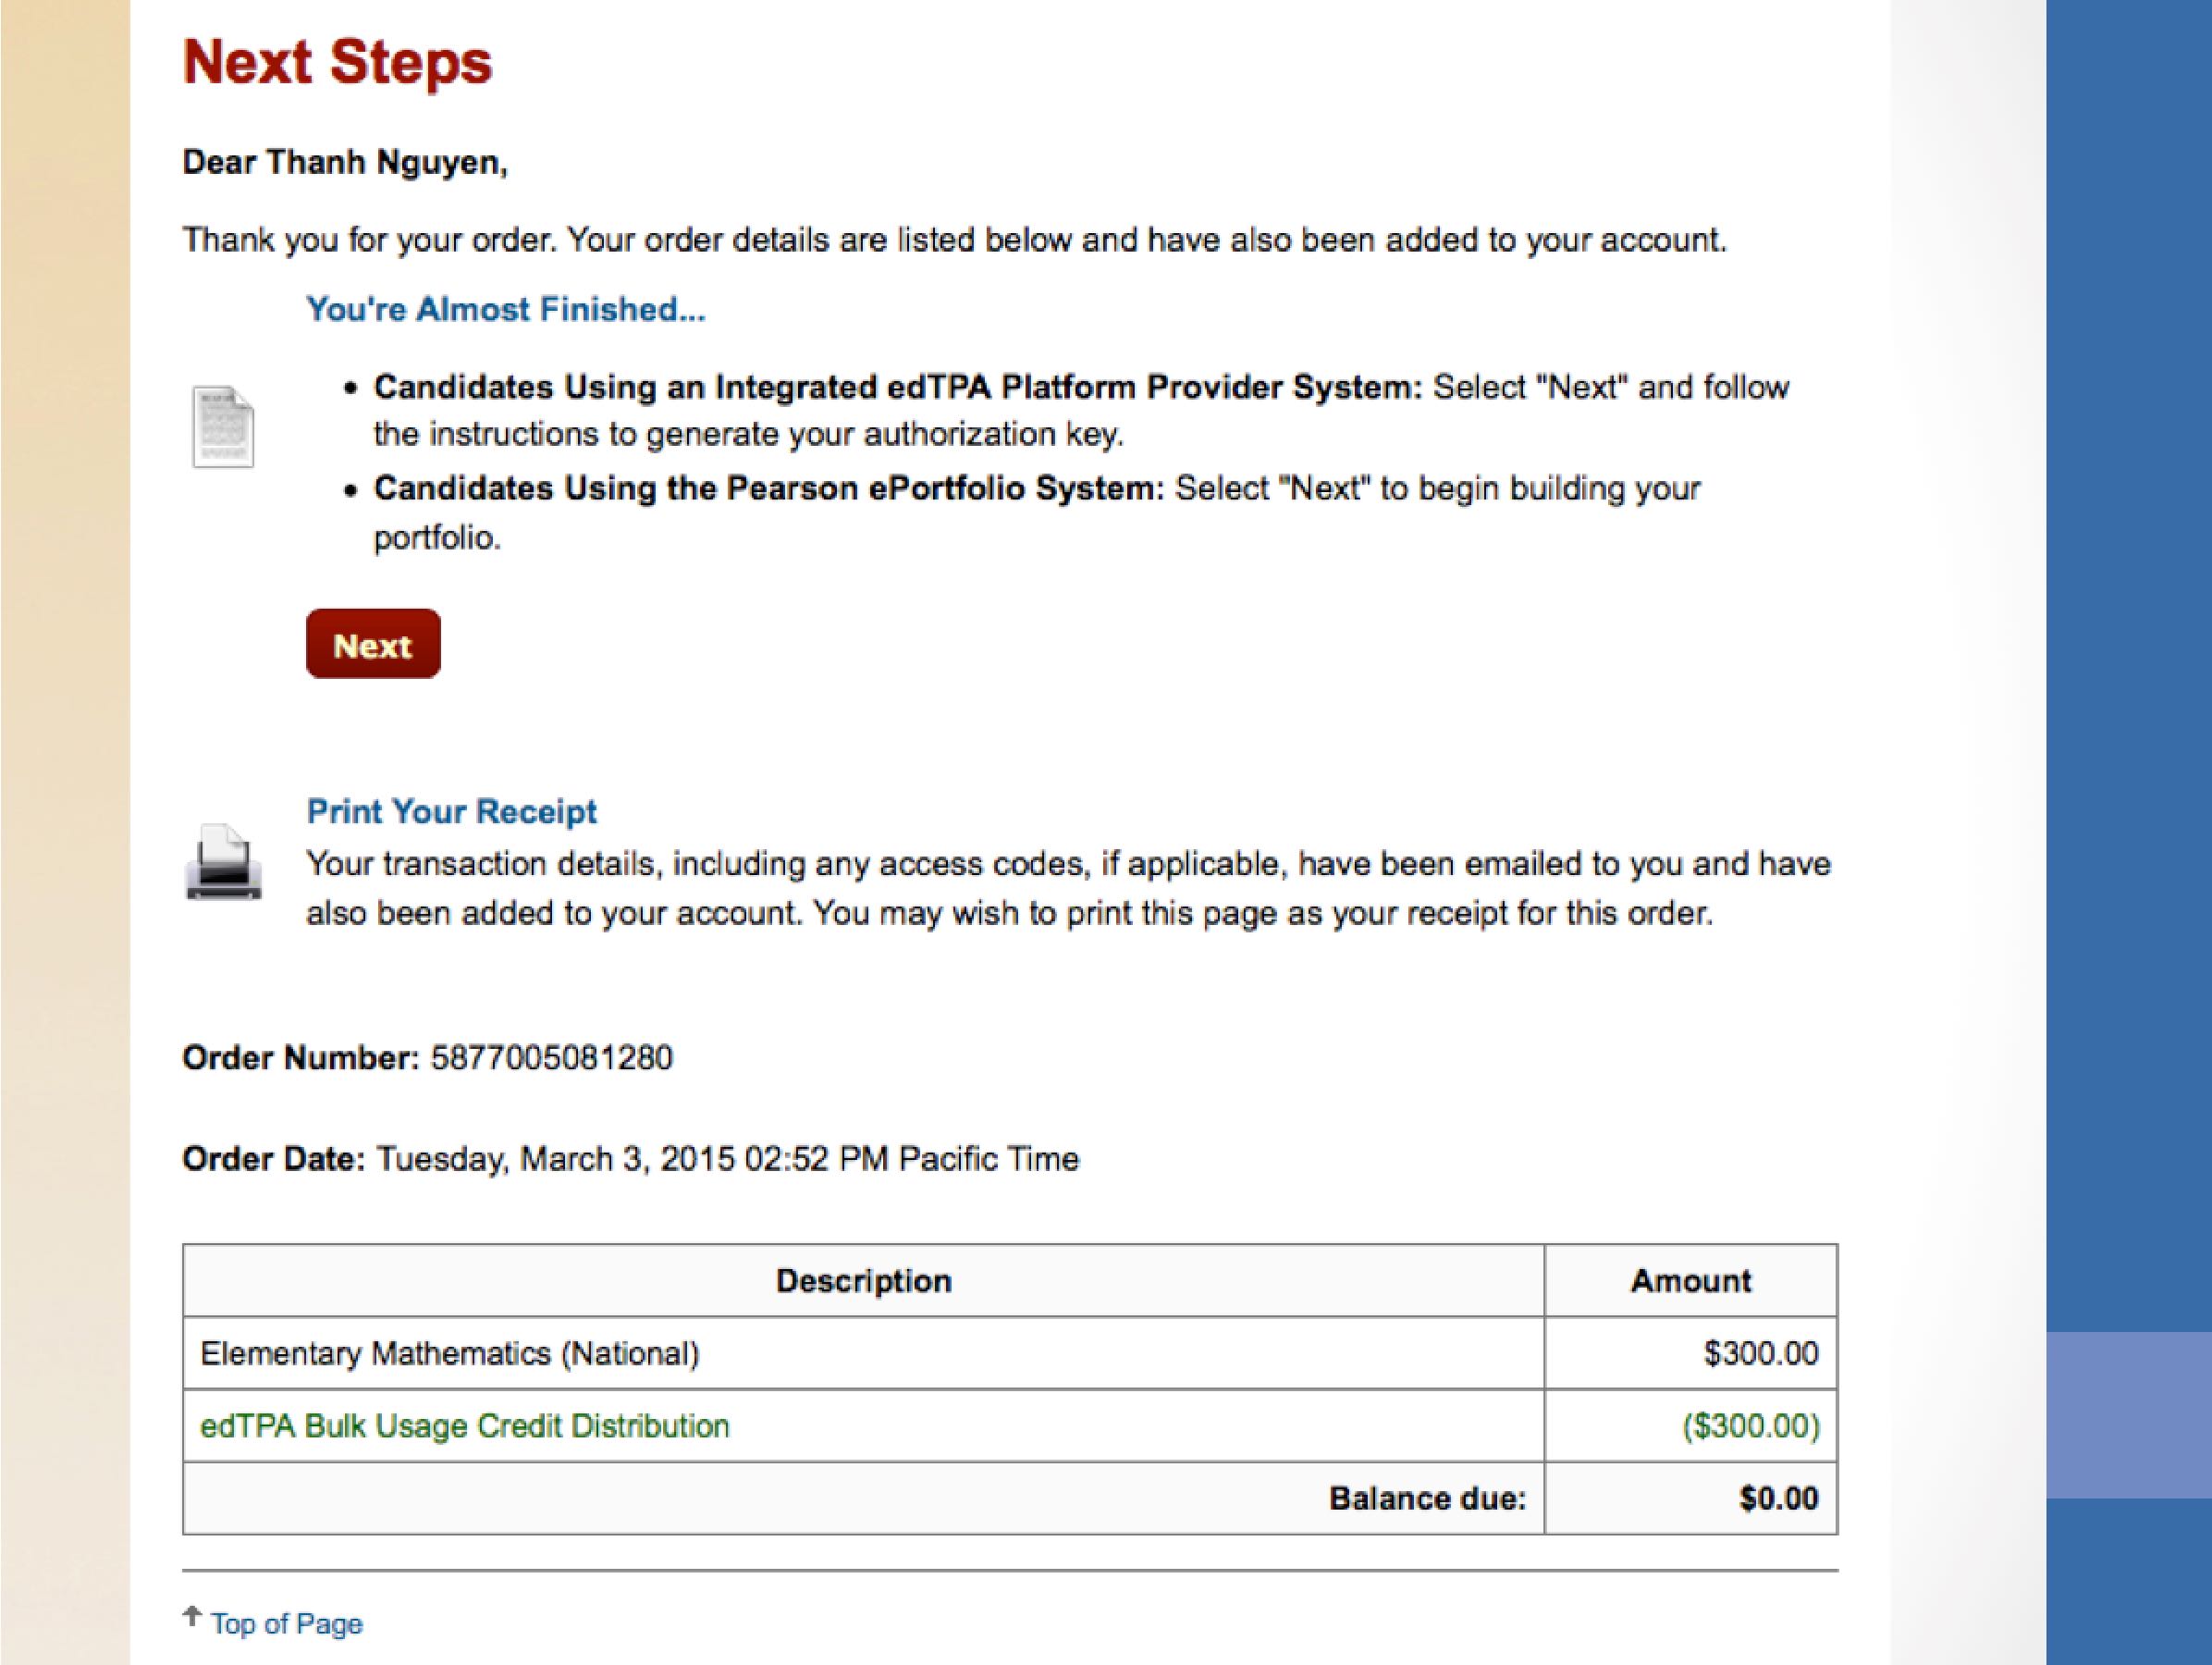The width and height of the screenshot is (2212, 1665).
Task: Click the edTPA Bulk Usage Credit Distribution text
Action: 465,1425
